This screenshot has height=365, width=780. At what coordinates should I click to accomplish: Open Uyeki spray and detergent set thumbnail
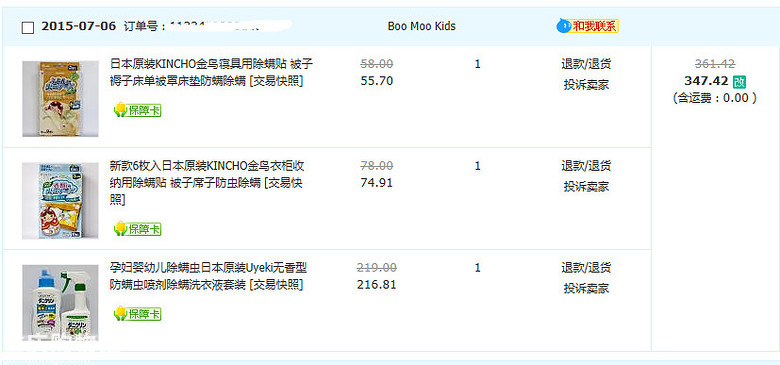60,302
